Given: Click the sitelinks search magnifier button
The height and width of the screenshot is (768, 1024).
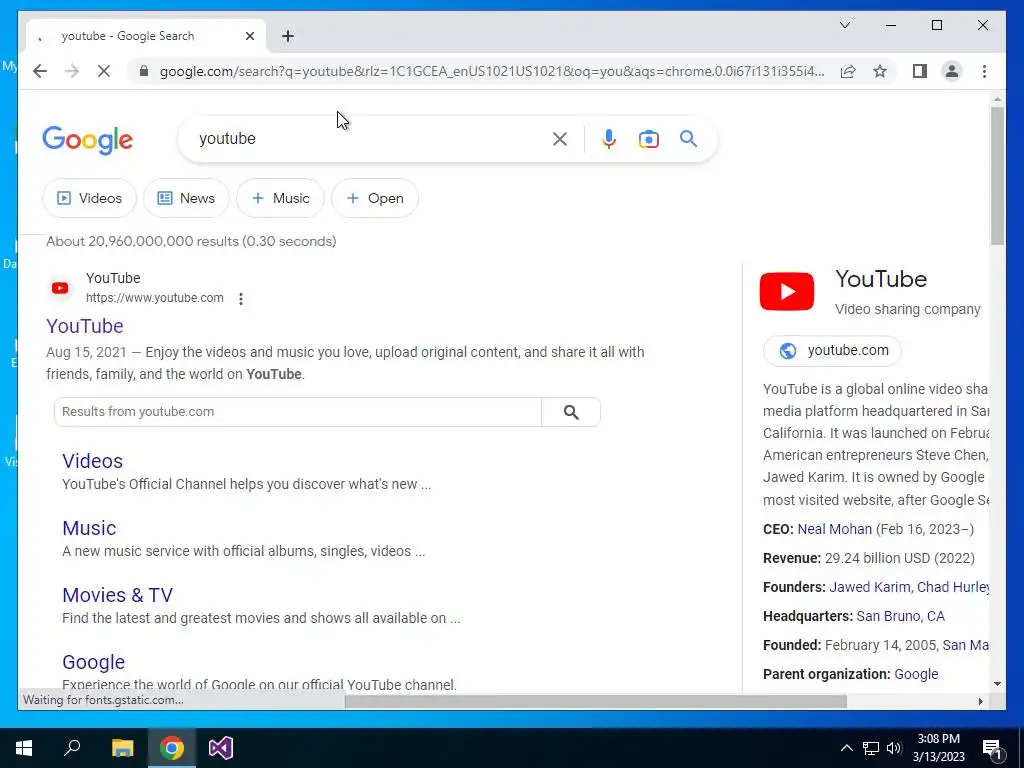Looking at the screenshot, I should point(571,412).
